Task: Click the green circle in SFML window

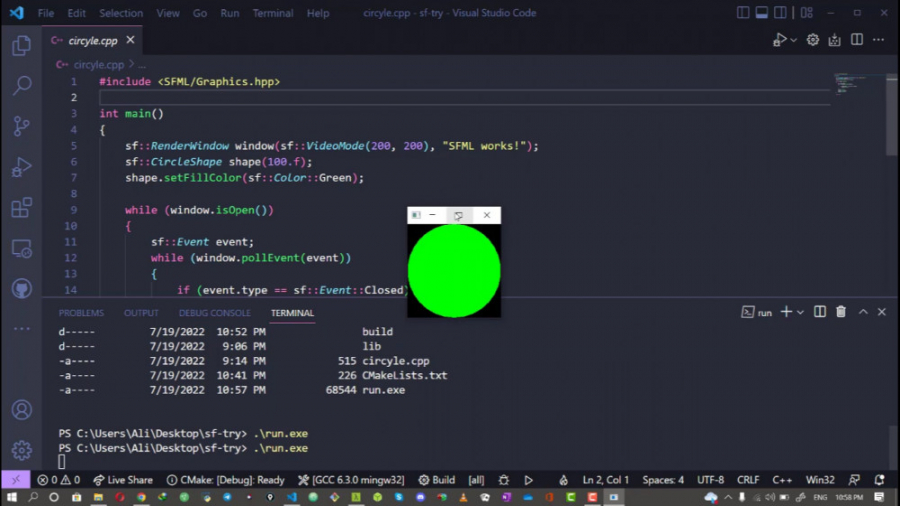Action: 454,271
